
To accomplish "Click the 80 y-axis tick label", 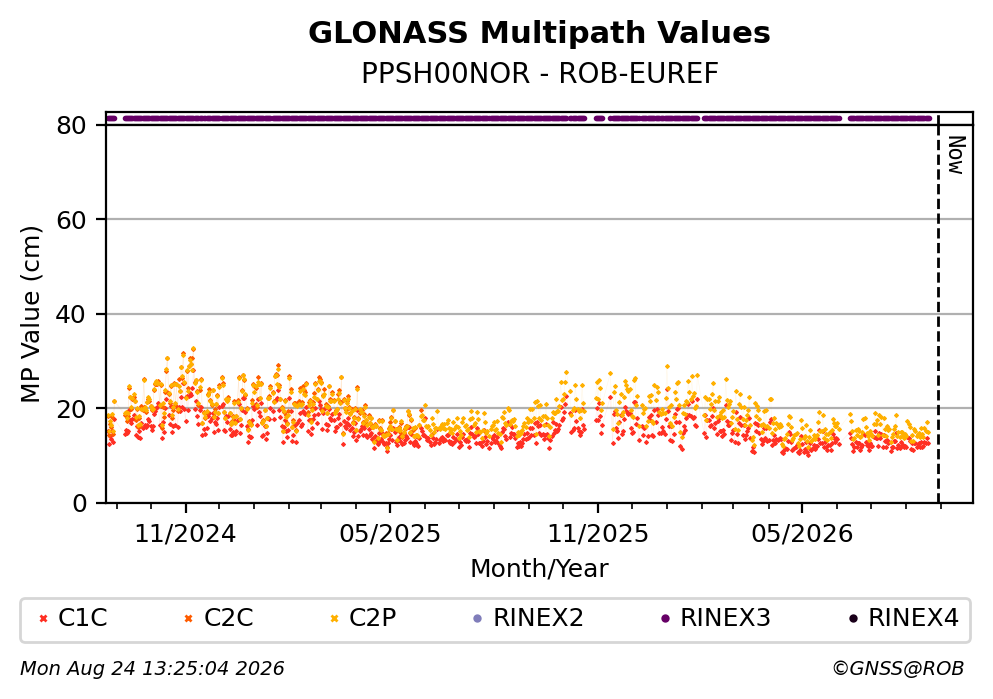I will click(71, 126).
